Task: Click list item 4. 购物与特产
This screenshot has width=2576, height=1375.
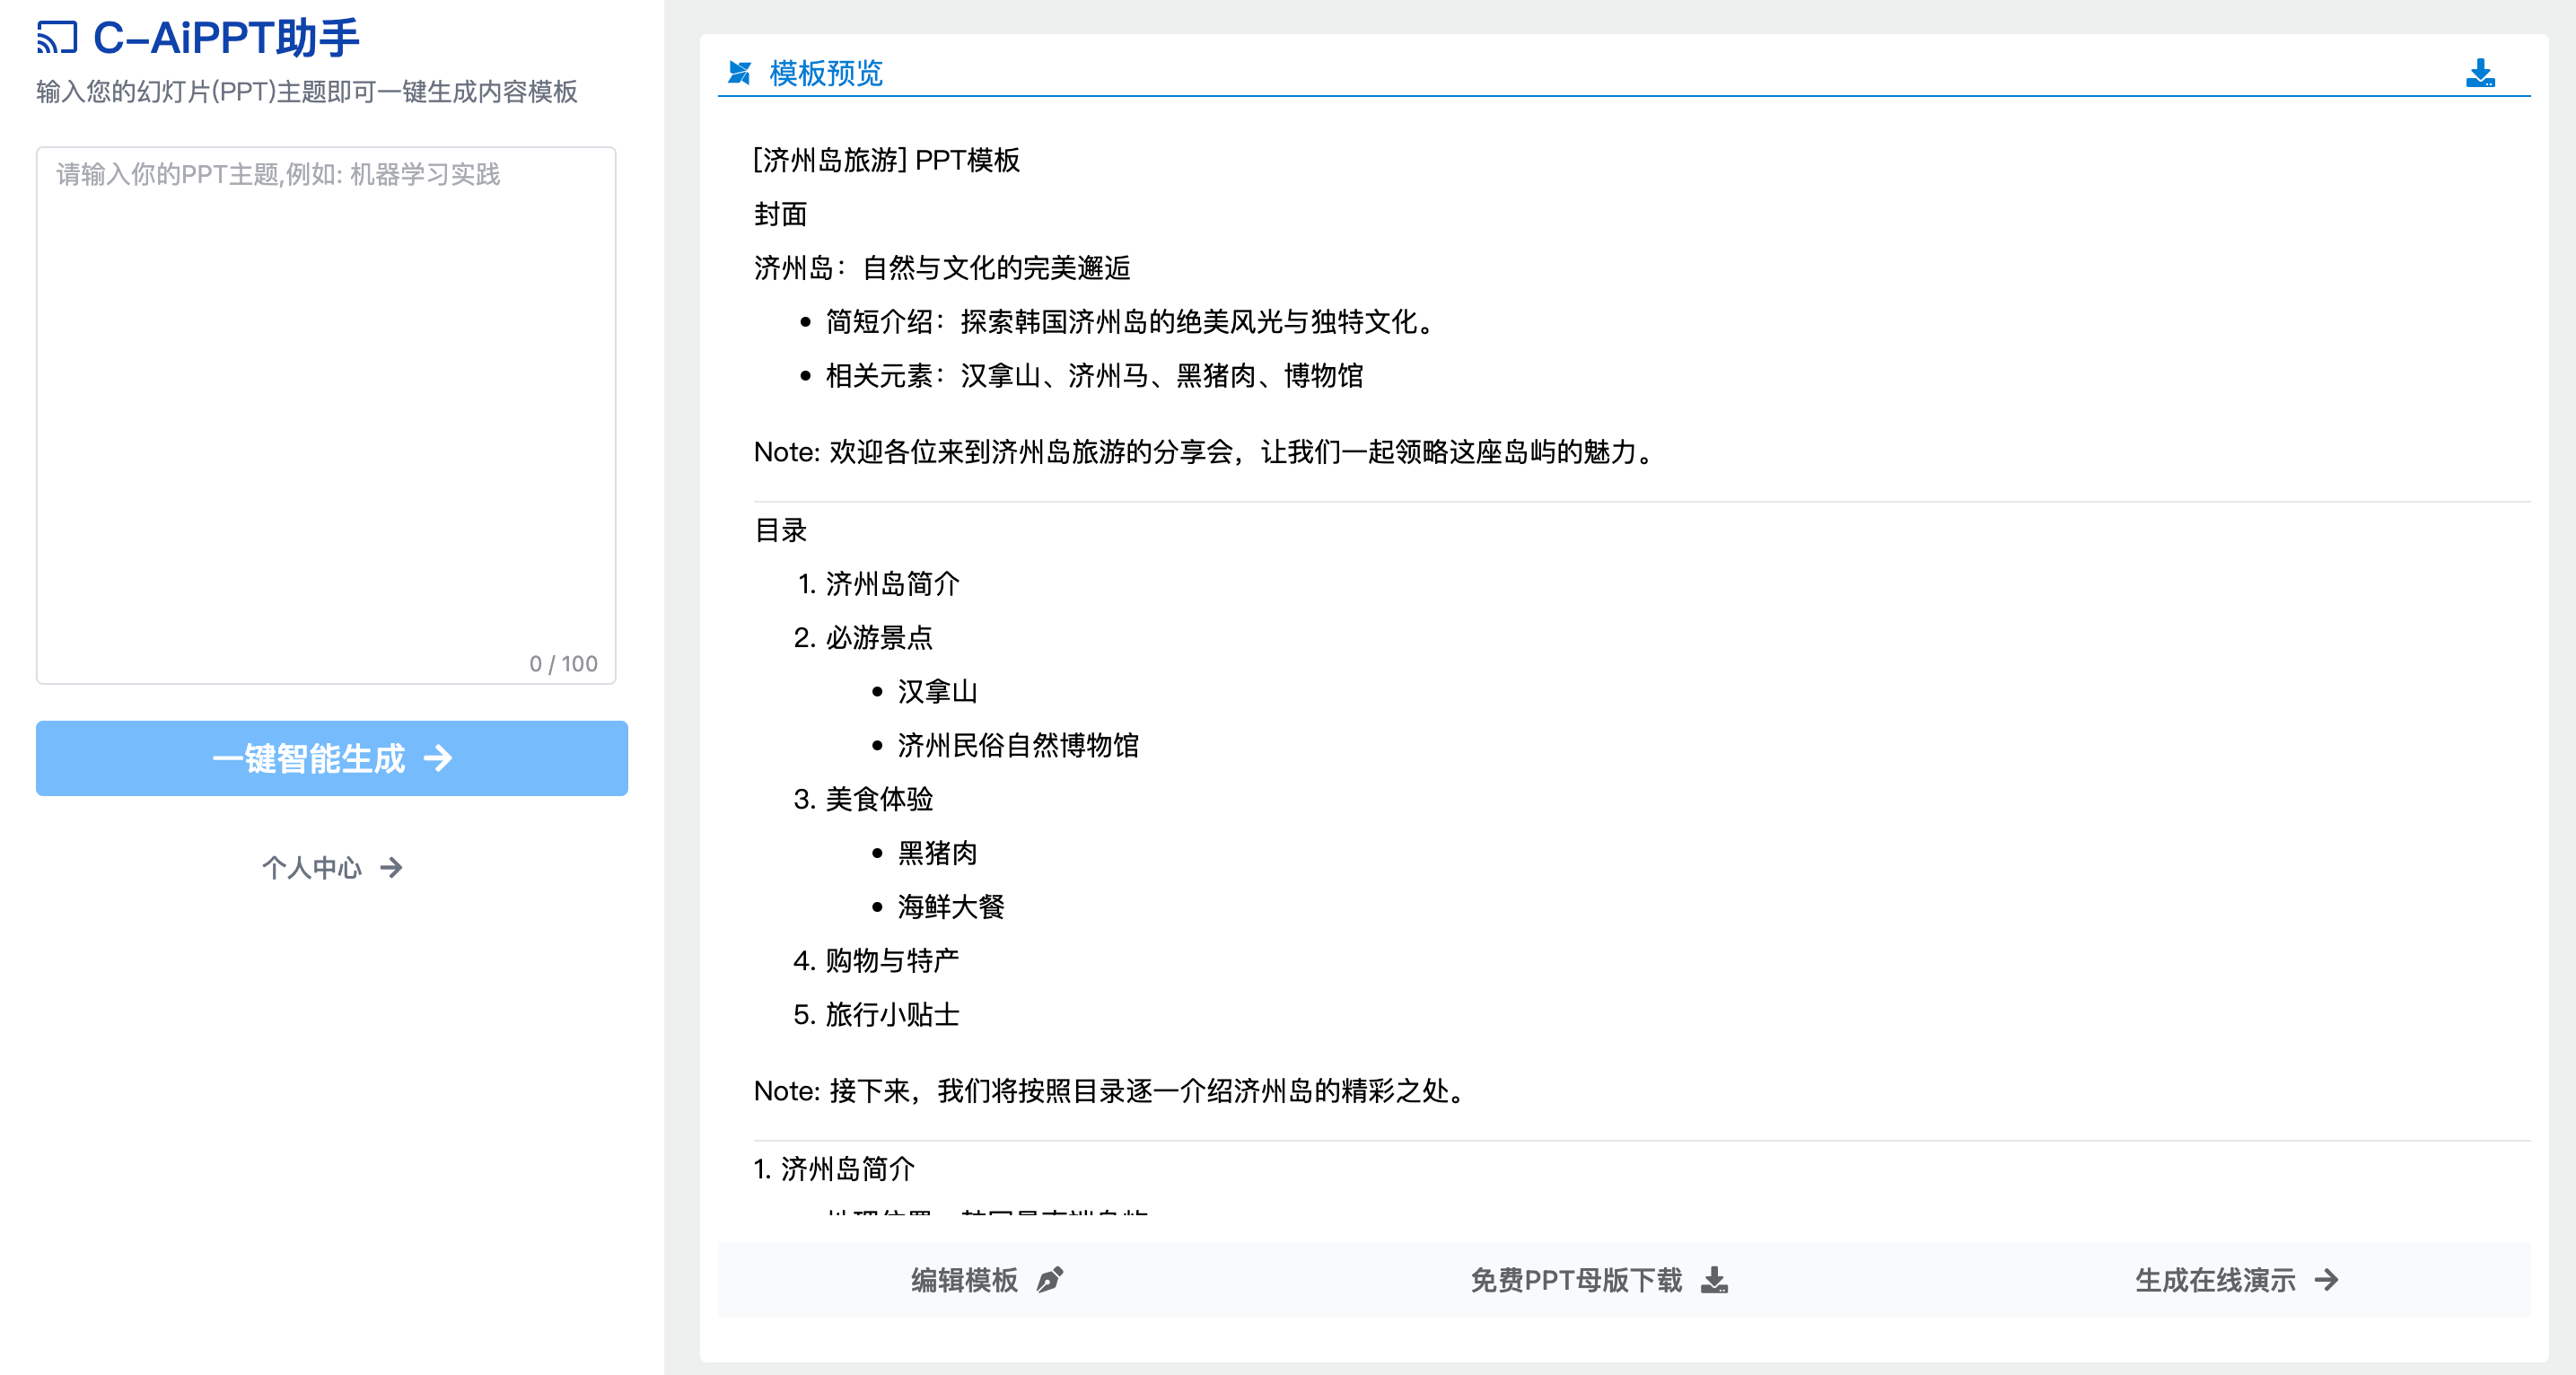Action: (877, 961)
